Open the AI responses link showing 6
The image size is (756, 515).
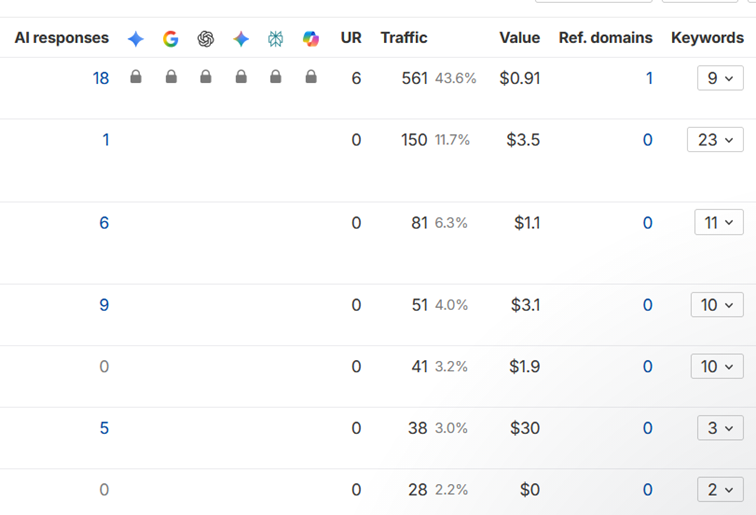[x=104, y=223]
